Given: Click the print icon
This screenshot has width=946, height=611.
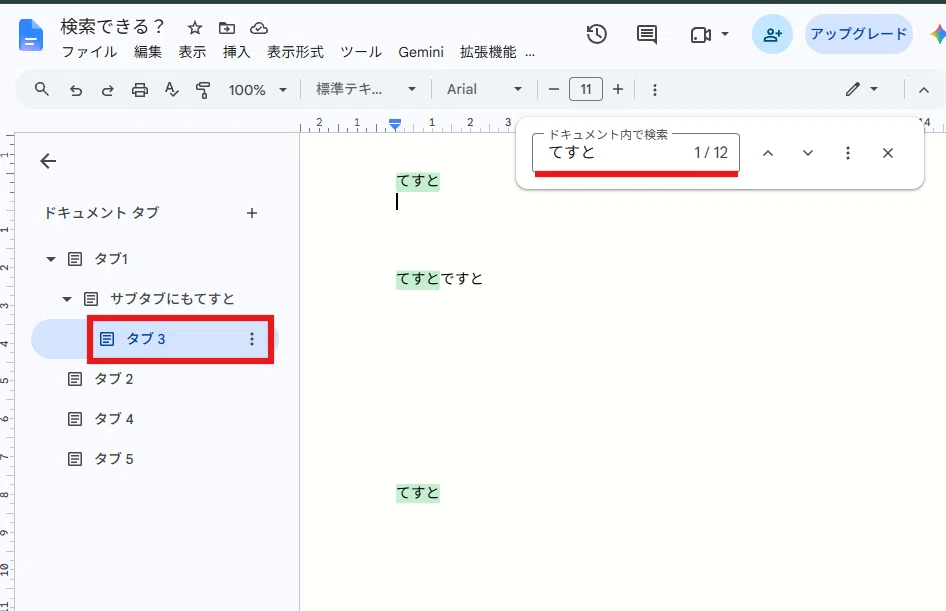Looking at the screenshot, I should (x=140, y=90).
